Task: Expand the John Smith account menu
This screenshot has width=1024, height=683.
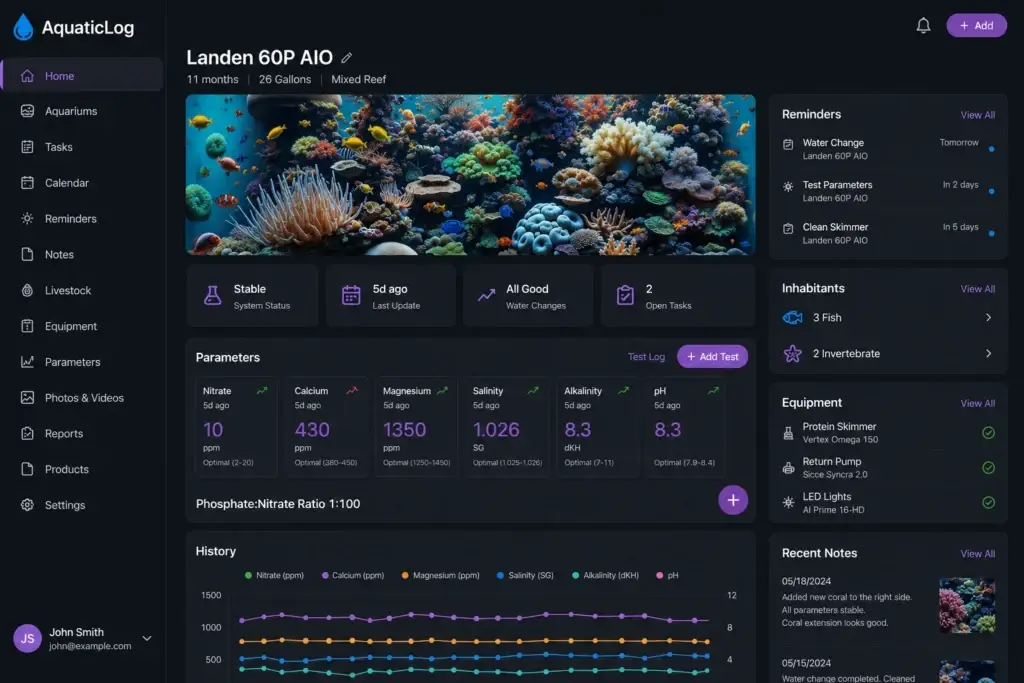Action: click(x=147, y=639)
